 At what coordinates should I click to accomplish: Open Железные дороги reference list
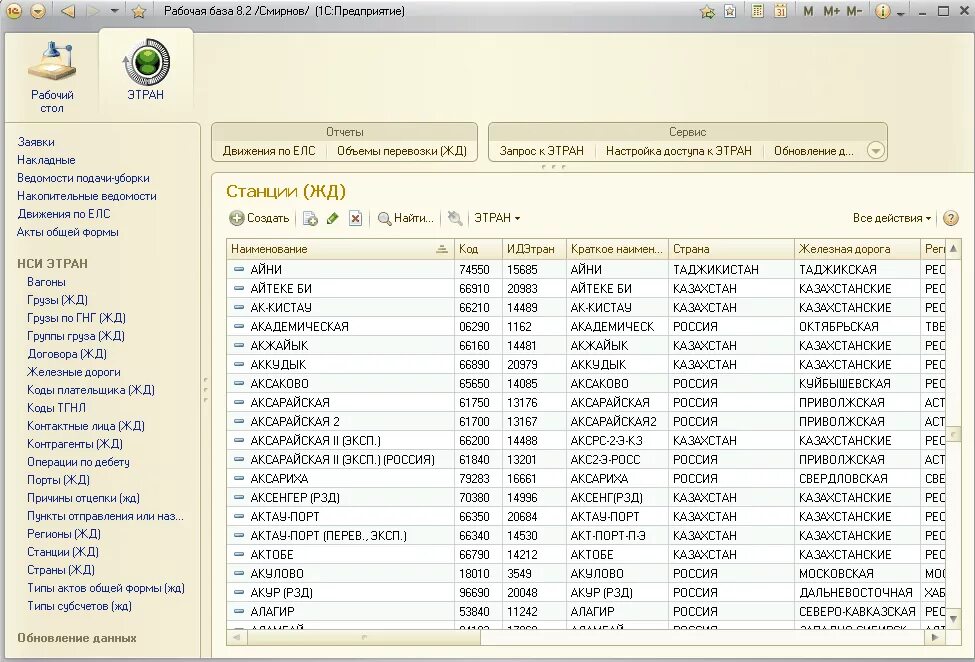74,372
